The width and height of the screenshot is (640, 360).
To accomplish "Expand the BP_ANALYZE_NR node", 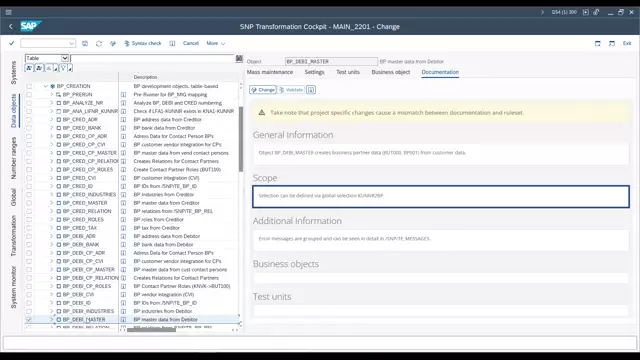I will (x=51, y=103).
